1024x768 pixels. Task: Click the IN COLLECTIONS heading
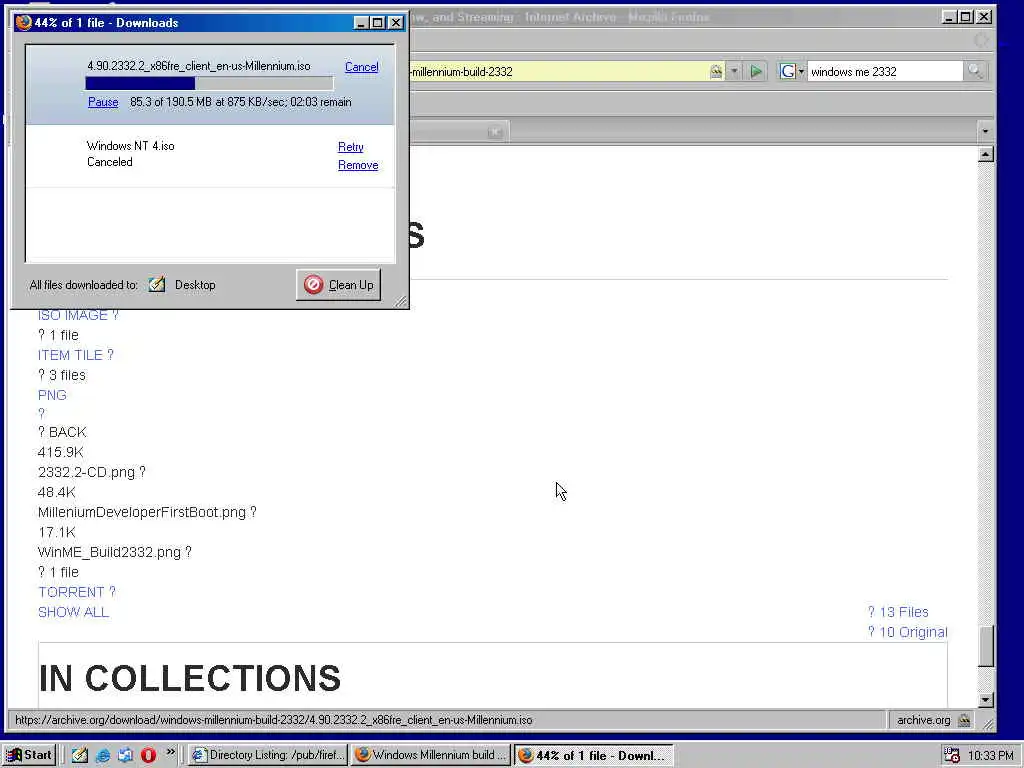(190, 679)
